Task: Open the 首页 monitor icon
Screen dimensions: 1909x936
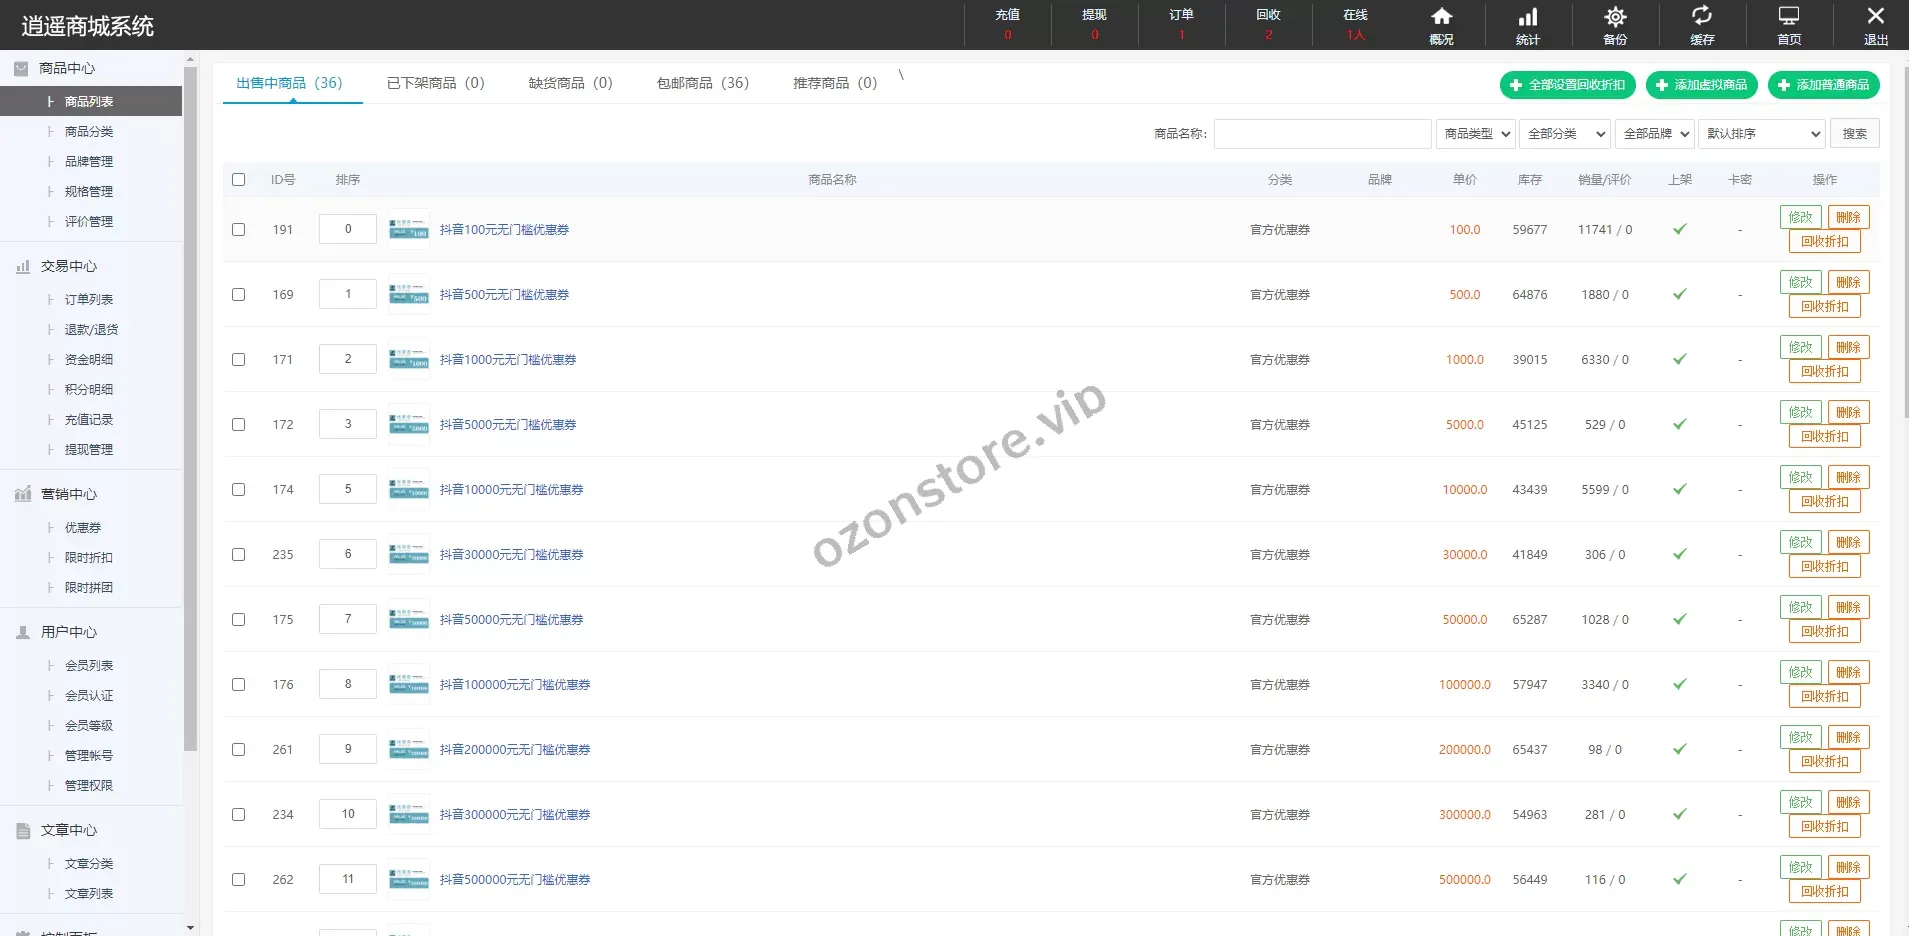Action: coord(1788,16)
